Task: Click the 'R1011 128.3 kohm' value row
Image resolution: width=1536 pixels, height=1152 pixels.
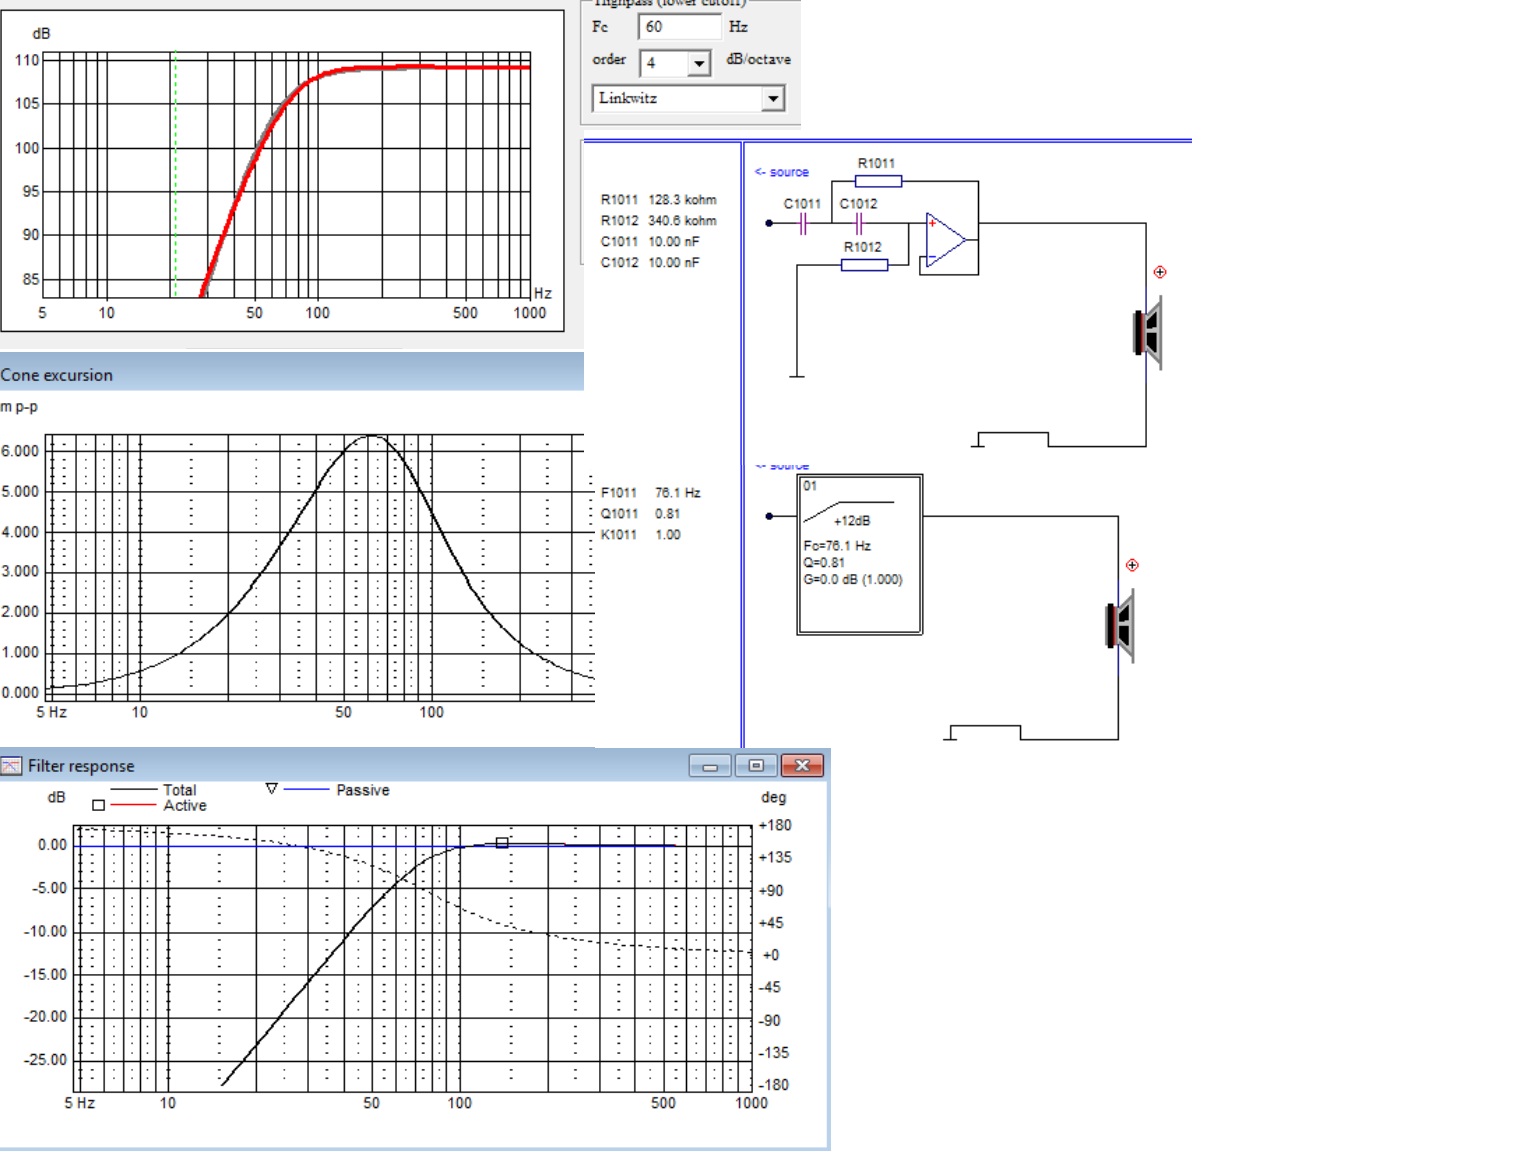Action: tap(658, 200)
